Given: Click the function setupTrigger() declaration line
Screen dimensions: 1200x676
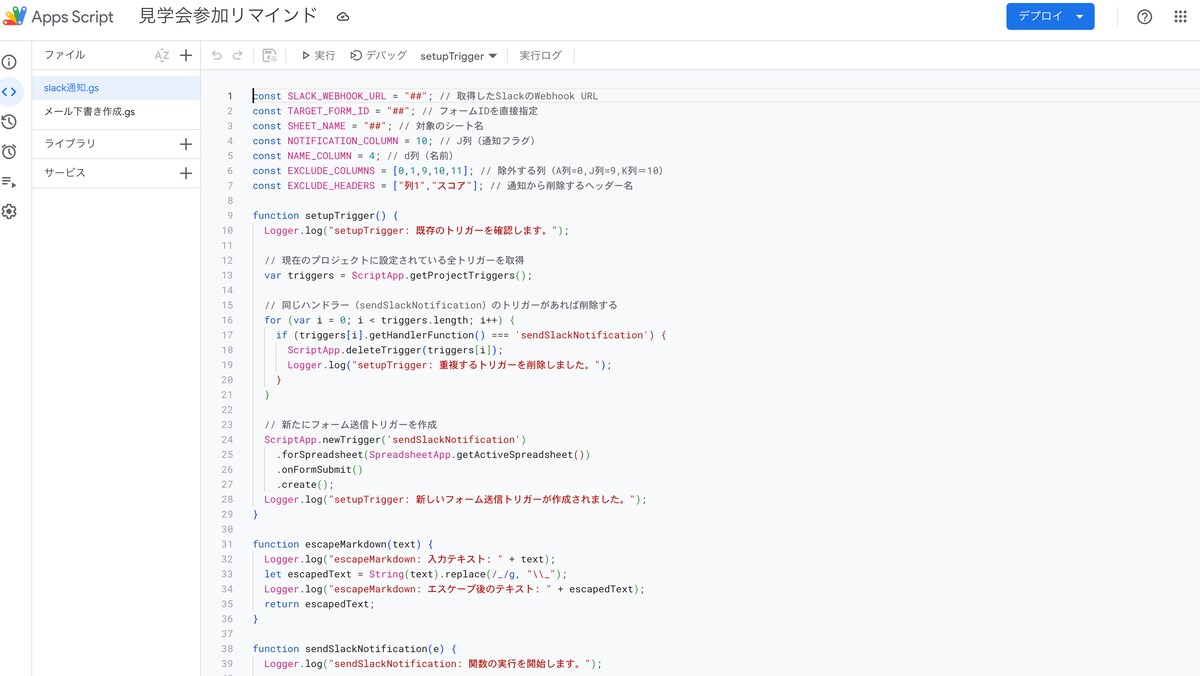Looking at the screenshot, I should 325,216.
